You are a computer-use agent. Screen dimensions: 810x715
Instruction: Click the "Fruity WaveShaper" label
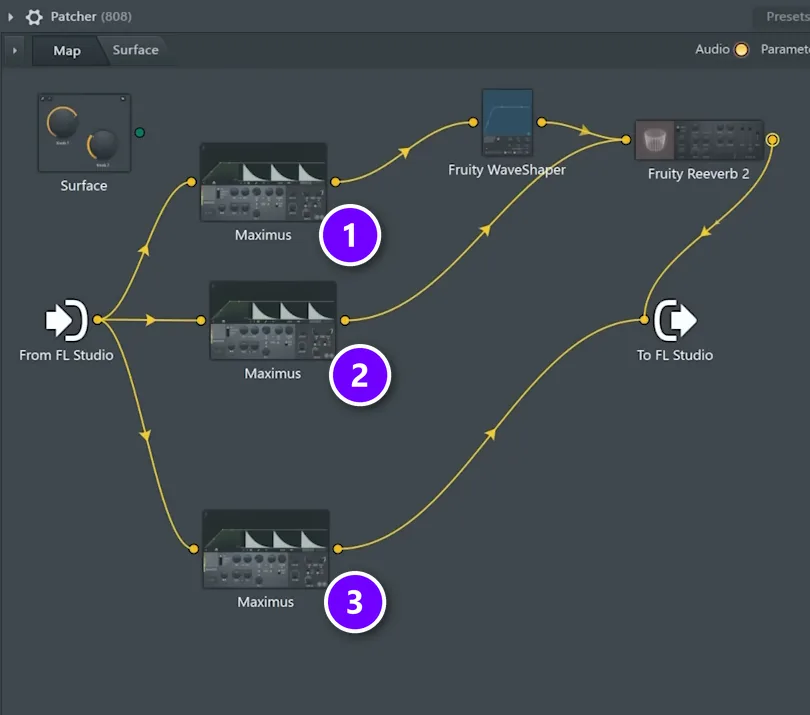[x=507, y=170]
